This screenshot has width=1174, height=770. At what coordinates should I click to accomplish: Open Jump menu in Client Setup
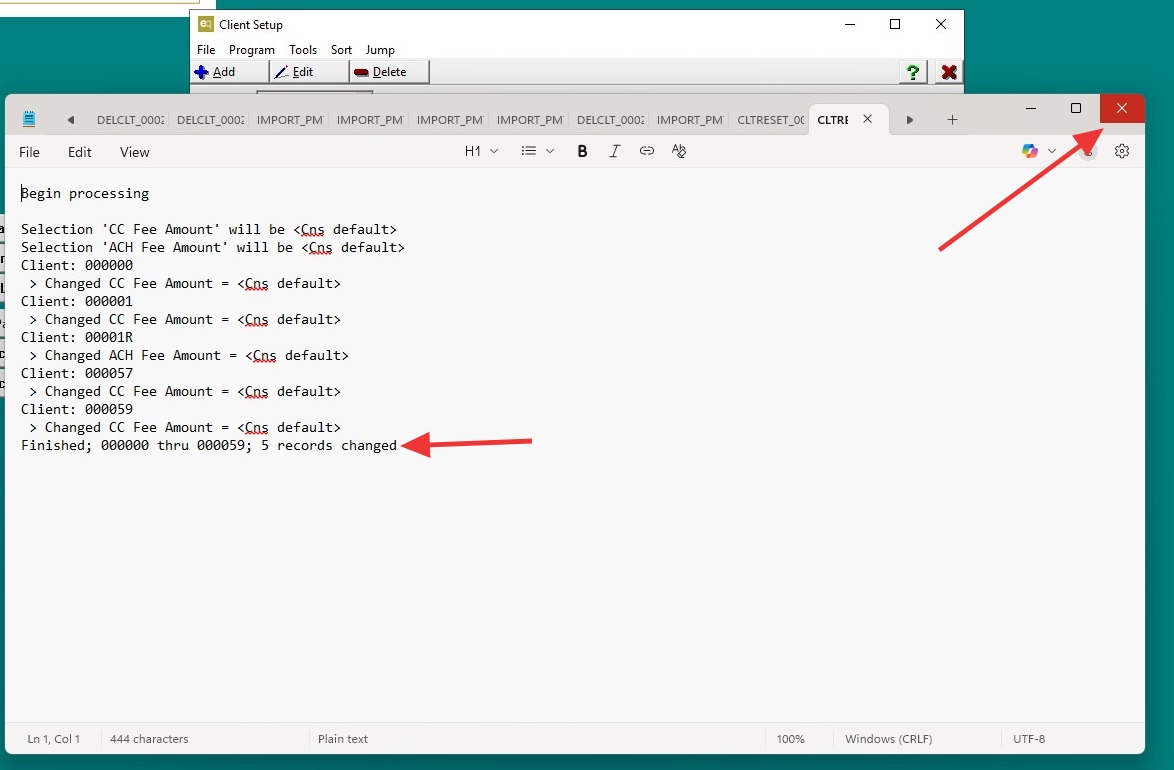click(x=380, y=49)
